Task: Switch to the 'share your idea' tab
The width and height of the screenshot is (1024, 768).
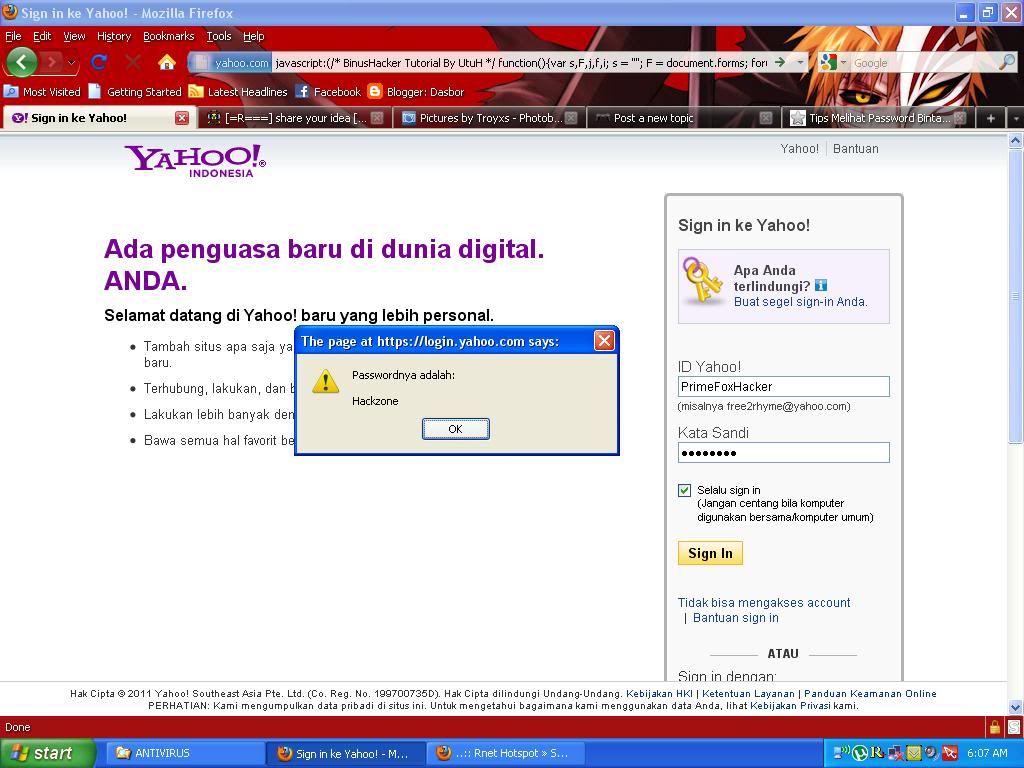Action: tap(295, 118)
